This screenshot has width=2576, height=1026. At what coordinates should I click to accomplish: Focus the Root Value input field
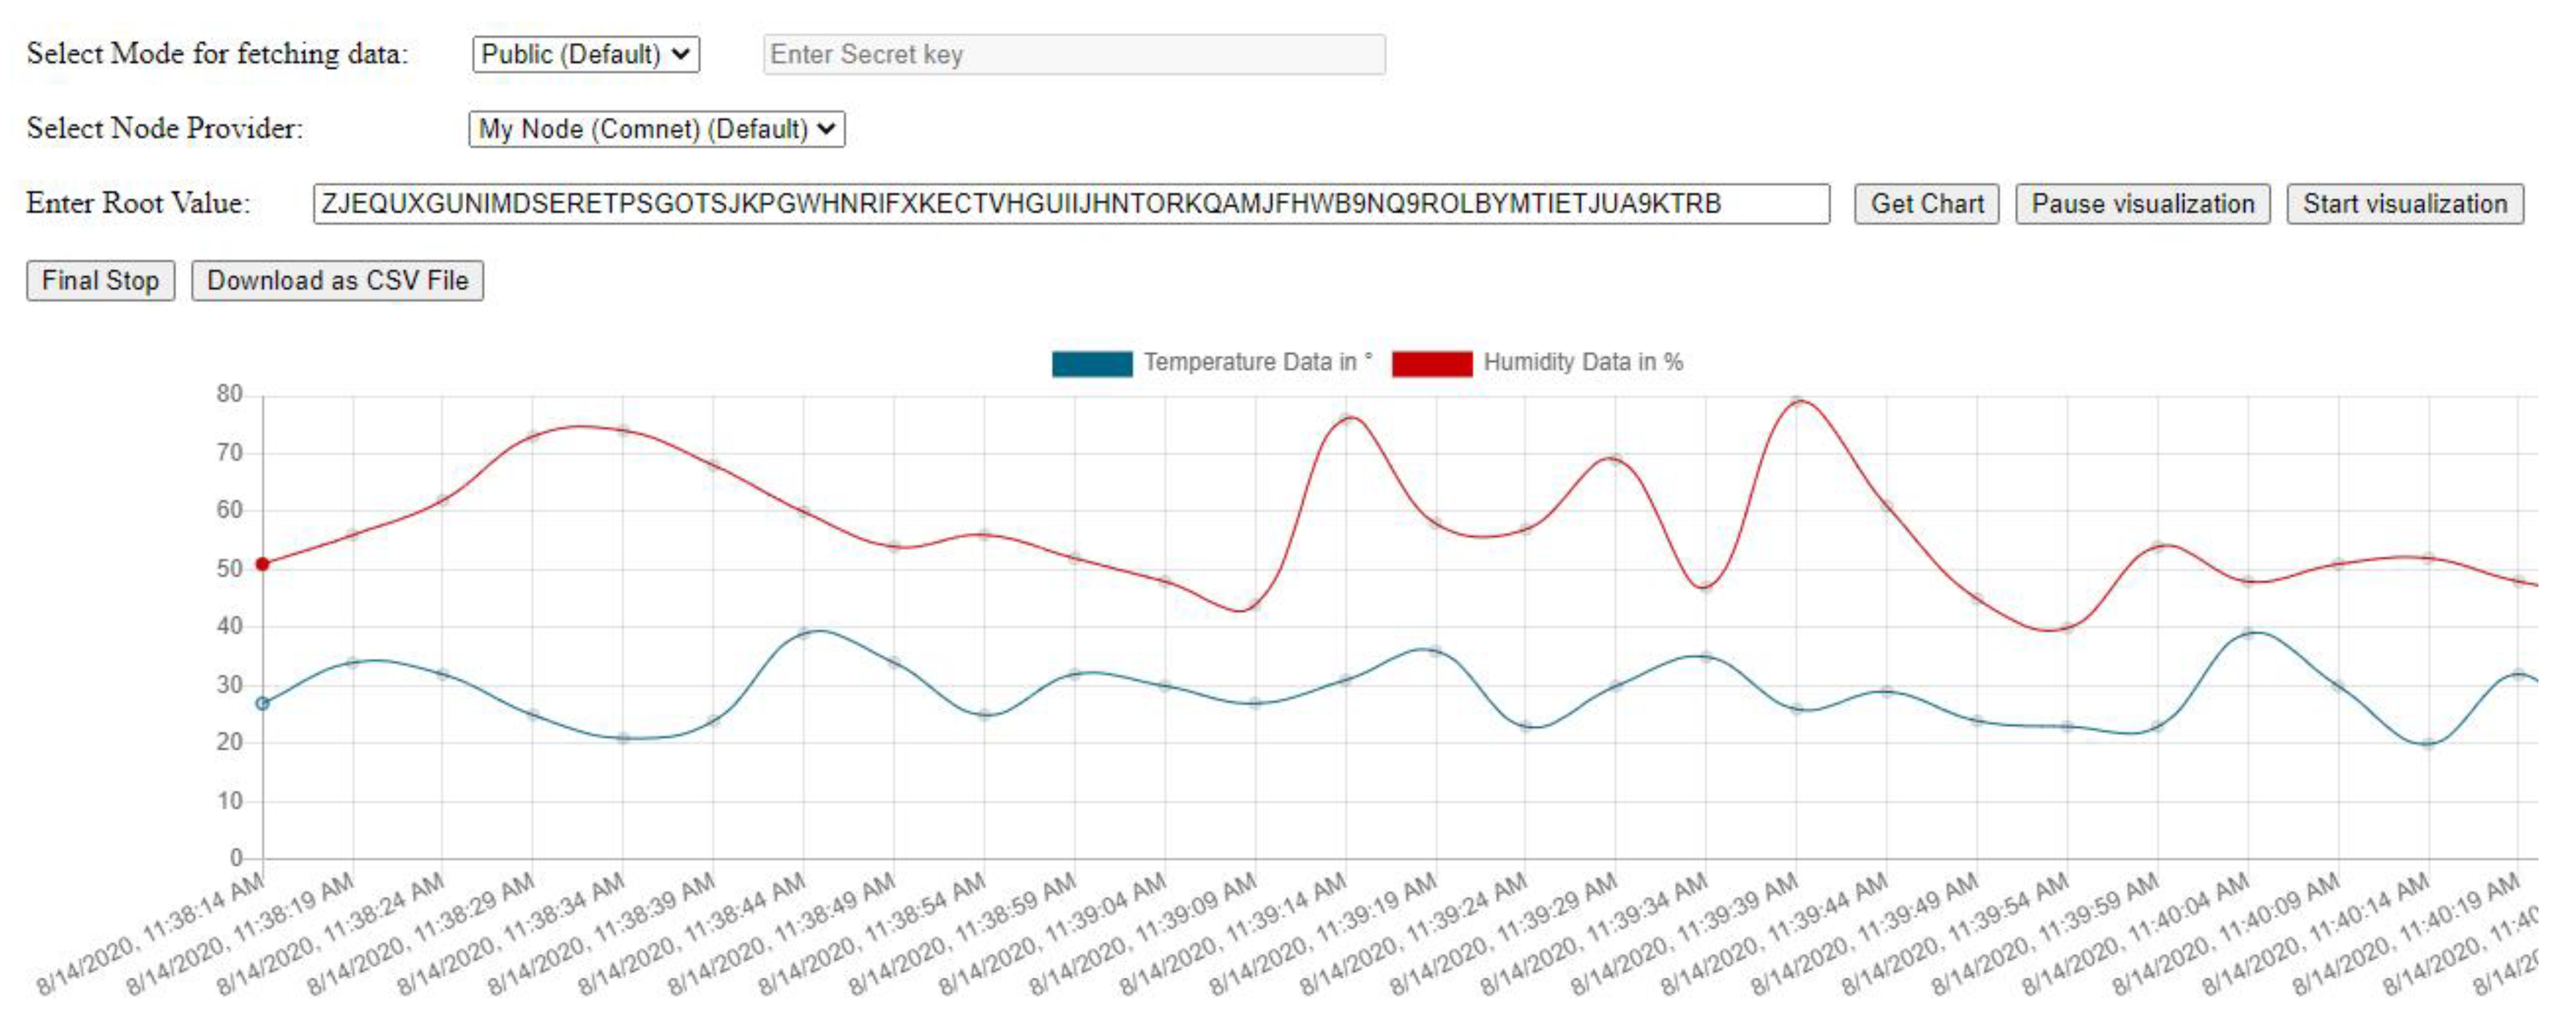click(1070, 204)
